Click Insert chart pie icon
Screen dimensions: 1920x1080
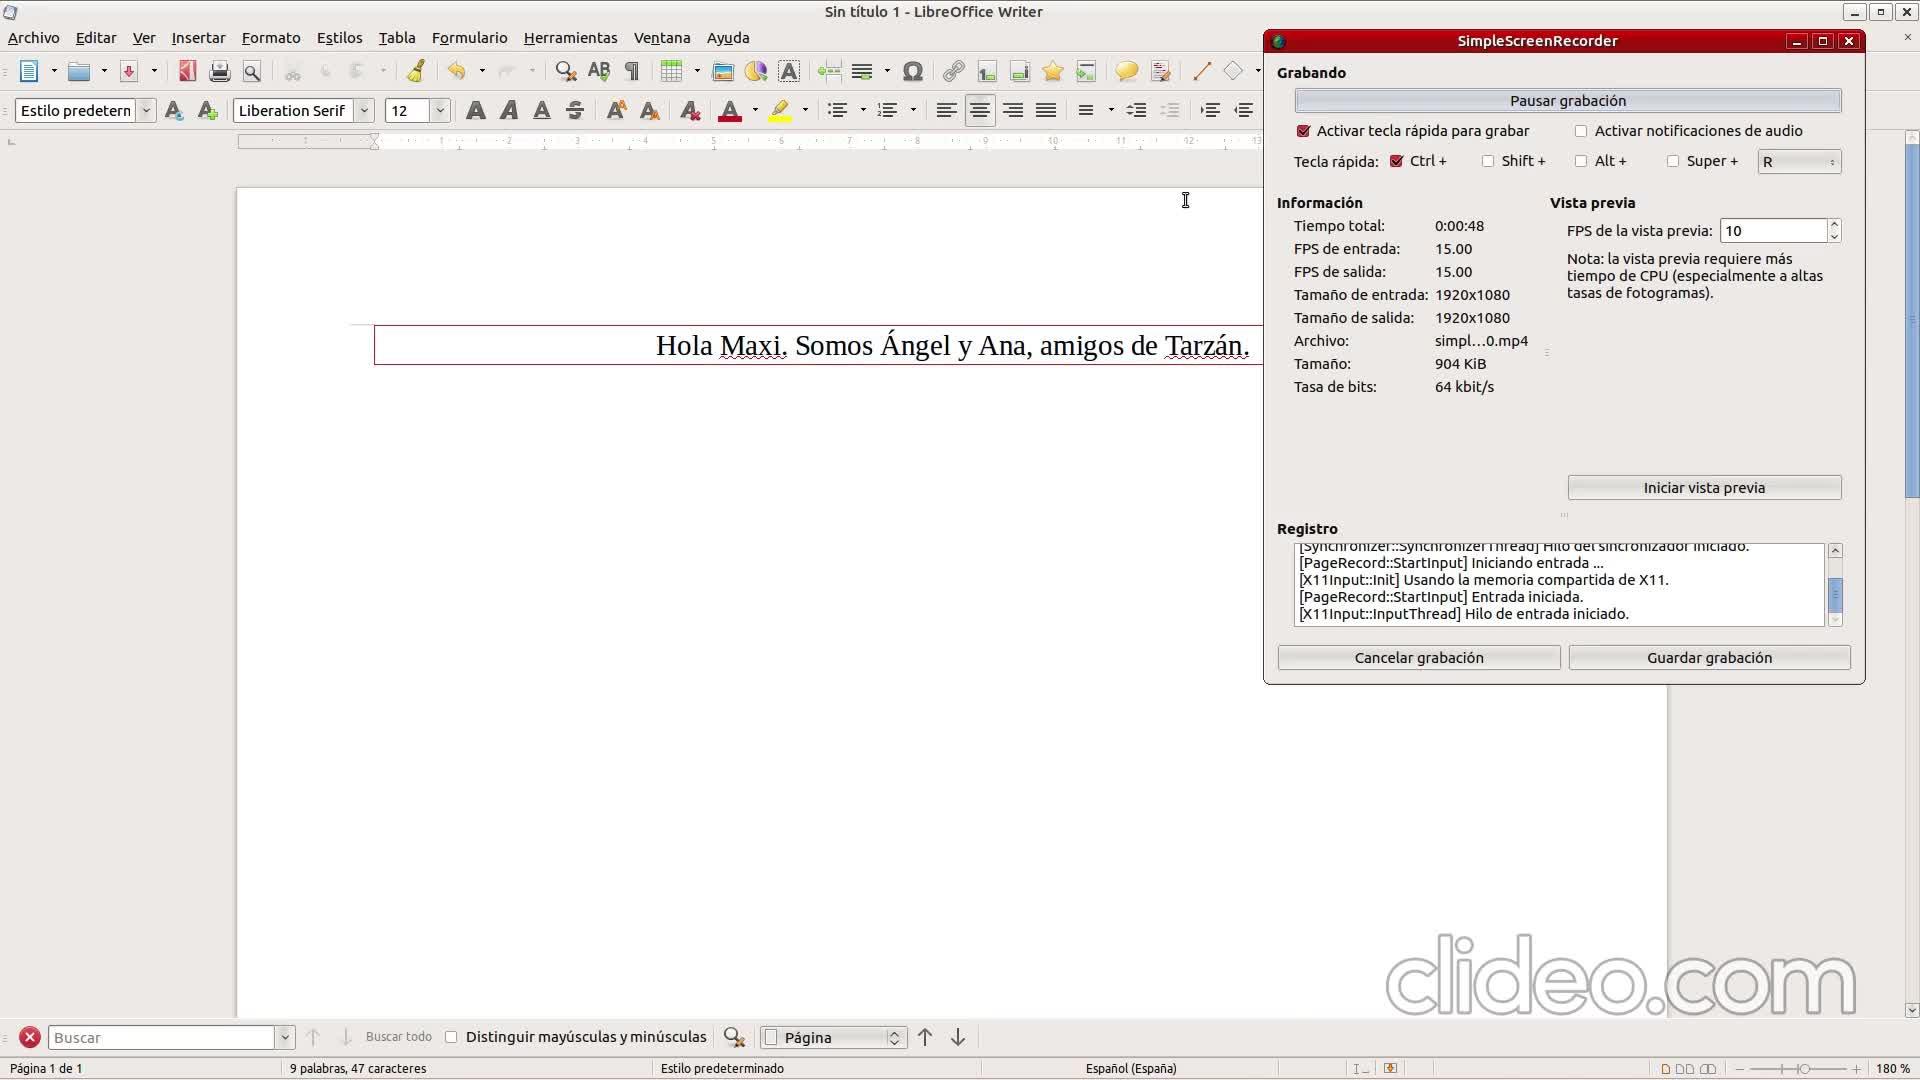(x=756, y=71)
